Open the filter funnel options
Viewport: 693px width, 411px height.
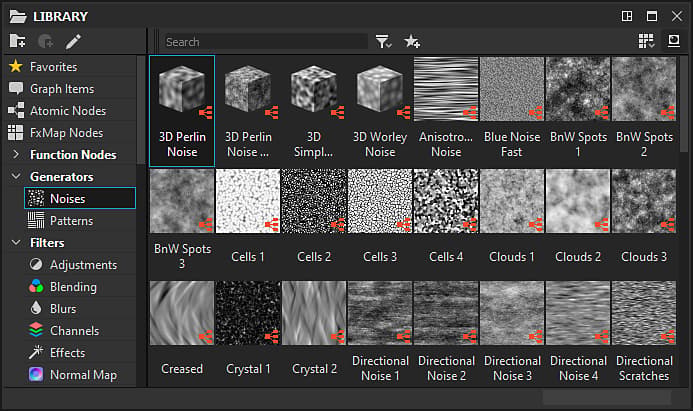tap(383, 42)
